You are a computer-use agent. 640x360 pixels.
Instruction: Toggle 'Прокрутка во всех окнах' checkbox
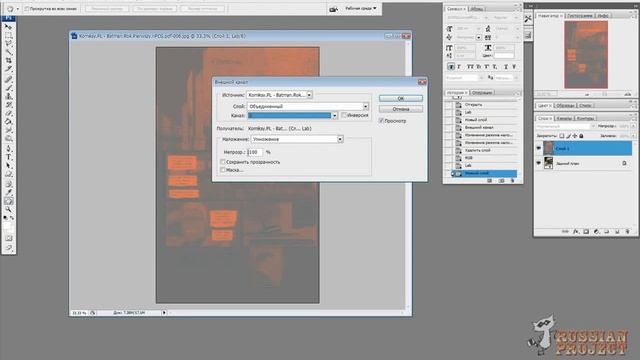point(27,9)
